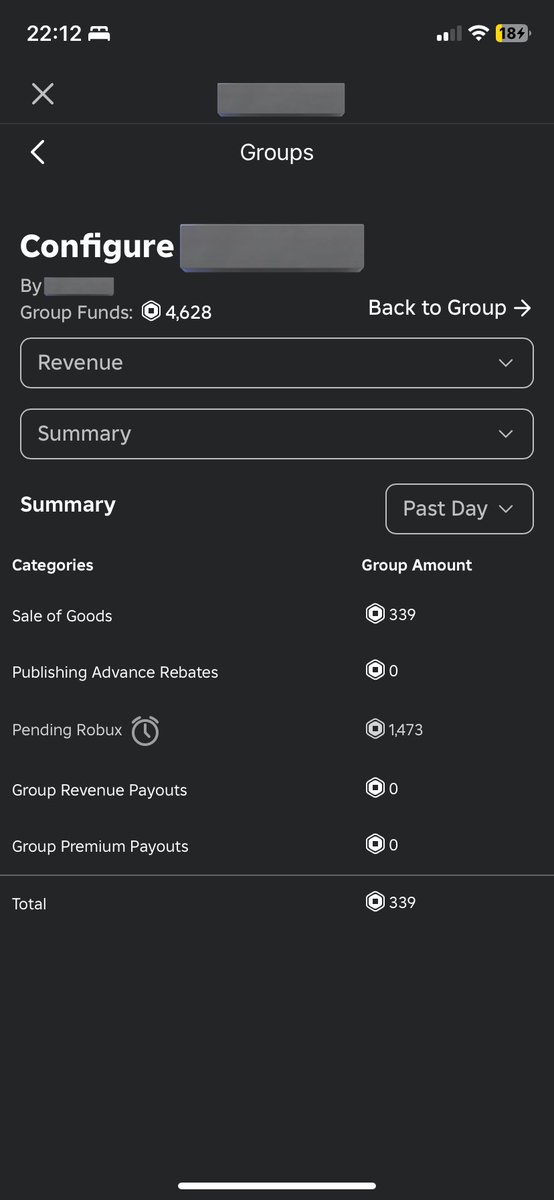
Task: Open the Summary dropdown selector
Action: 277,434
